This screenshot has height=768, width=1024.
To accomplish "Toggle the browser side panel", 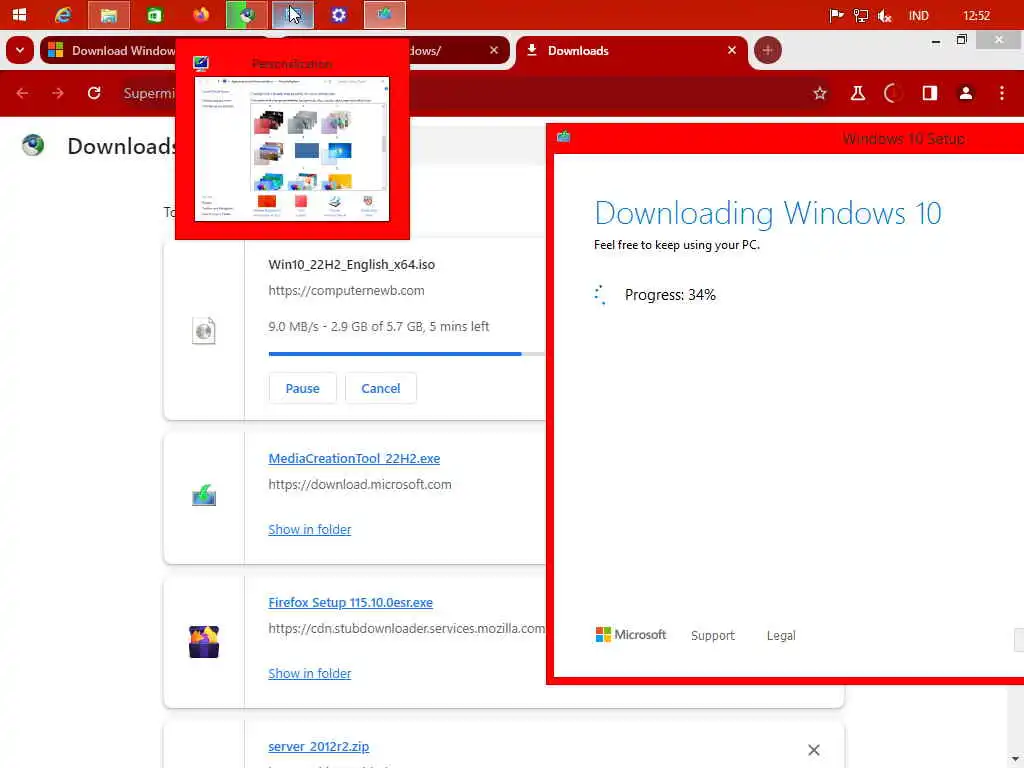I will point(929,93).
